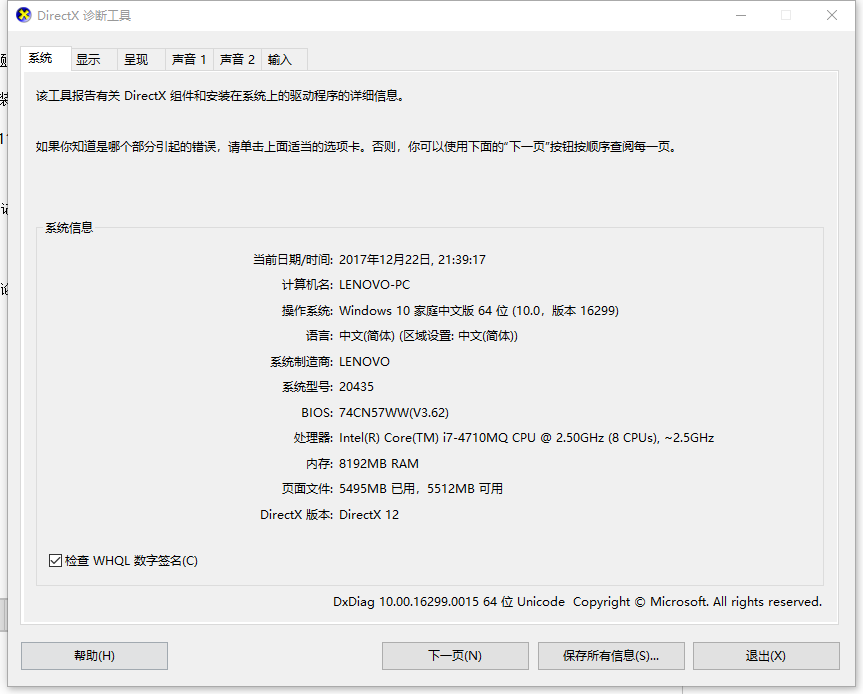Click processor value Intel(R) Core(TM) i7-4710MQ
The width and height of the screenshot is (863, 694).
tap(527, 438)
